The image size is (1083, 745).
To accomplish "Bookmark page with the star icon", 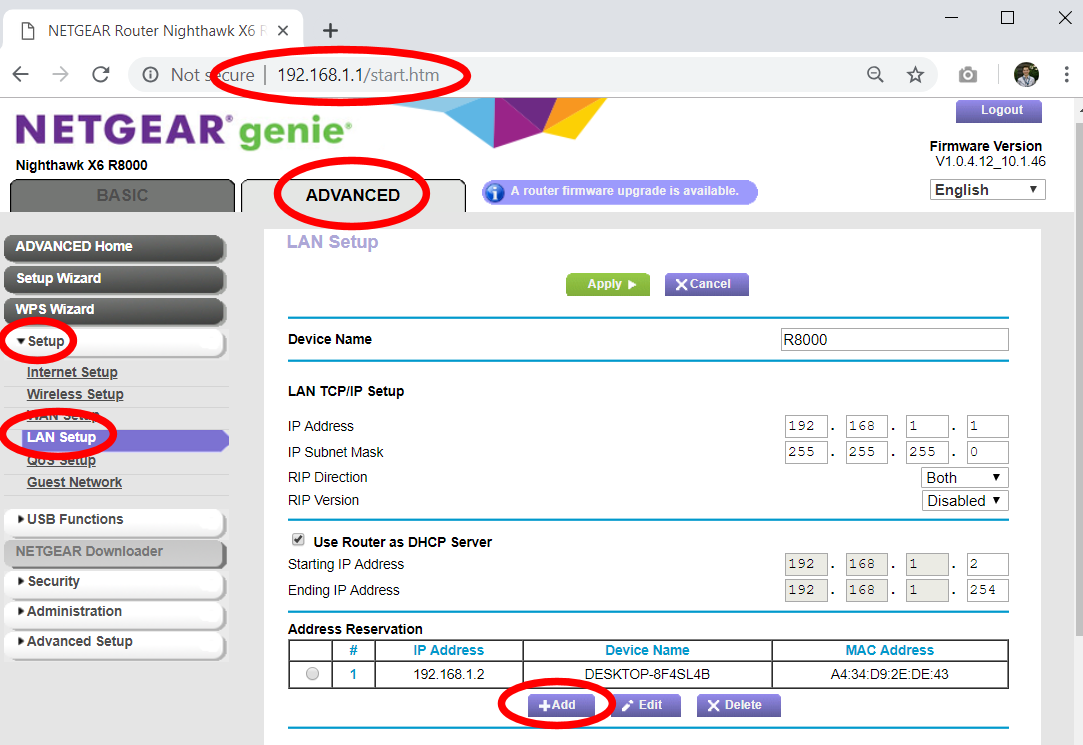I will point(915,75).
